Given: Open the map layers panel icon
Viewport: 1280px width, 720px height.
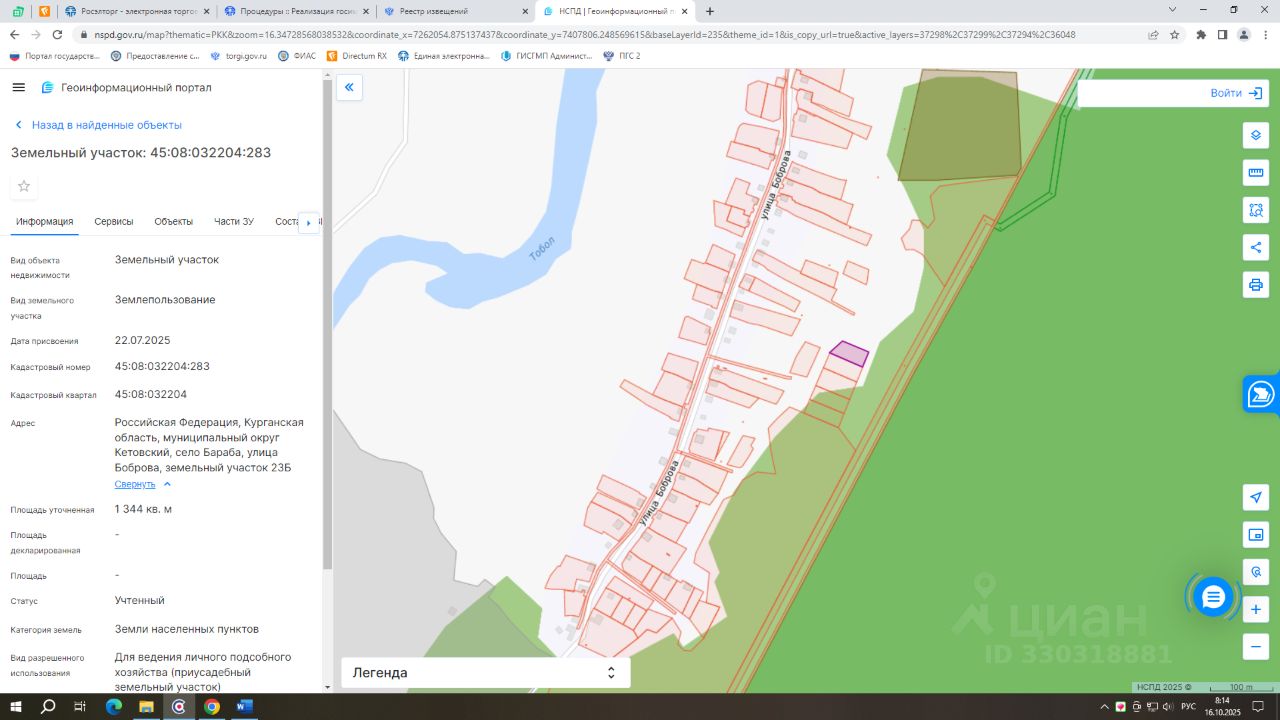Looking at the screenshot, I should [1256, 135].
